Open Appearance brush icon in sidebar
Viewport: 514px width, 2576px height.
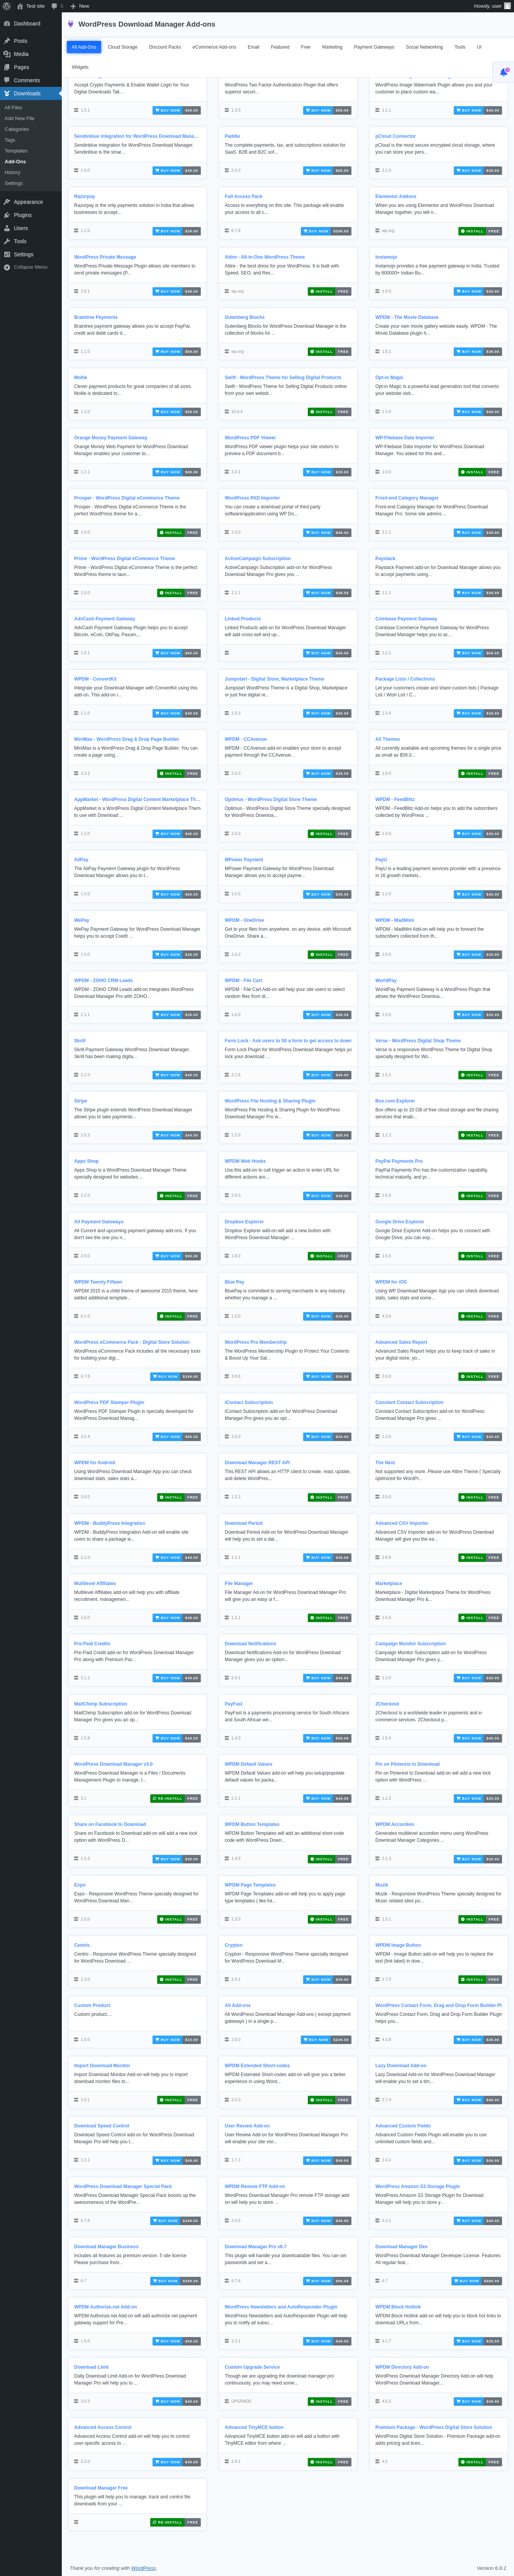[x=7, y=202]
